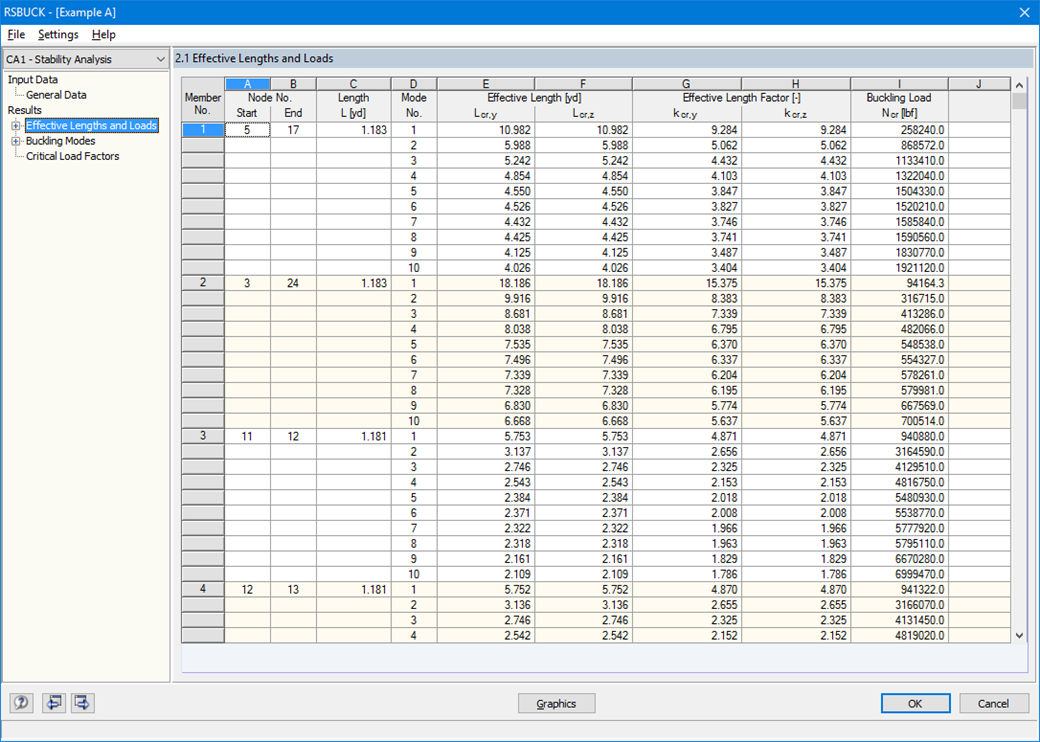This screenshot has width=1040, height=742.
Task: Open the File menu
Action: tap(16, 34)
